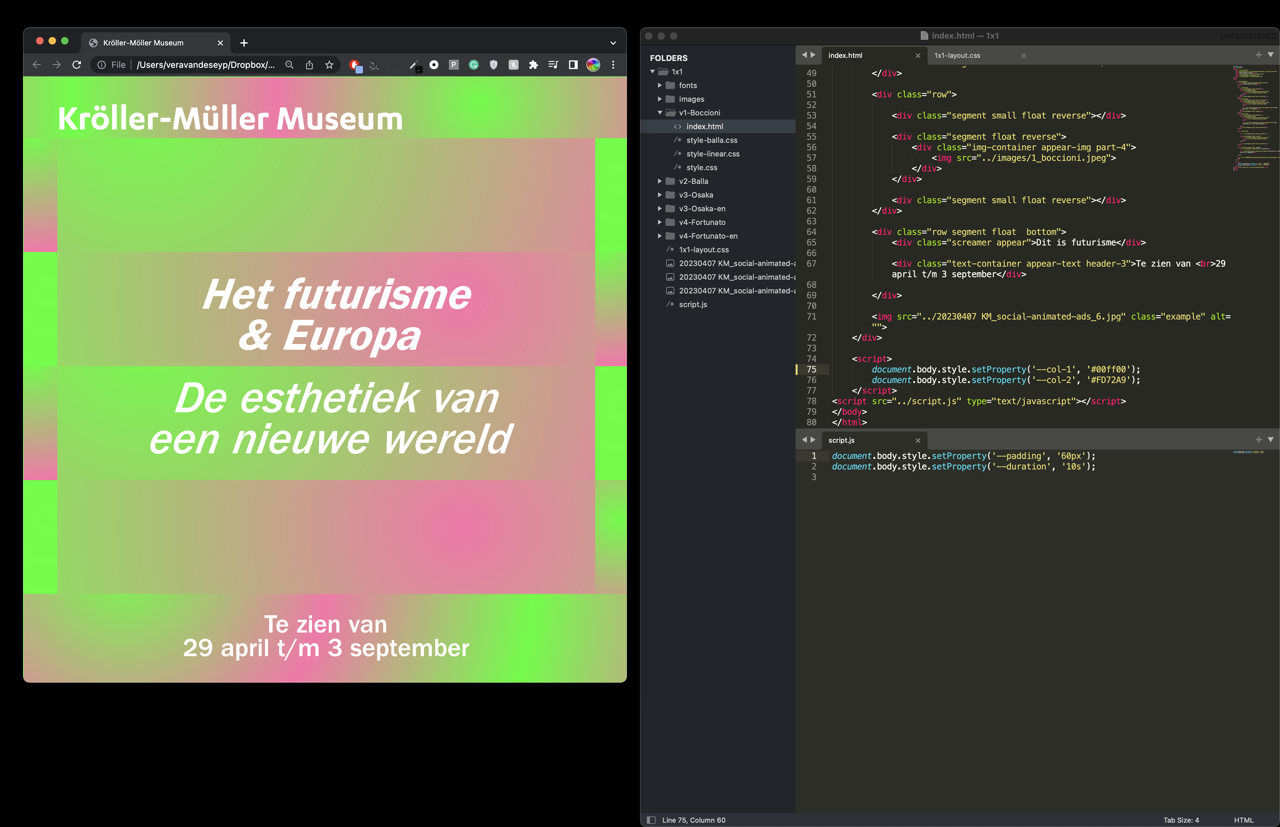This screenshot has height=827, width=1280.
Task: Open the Chrome Extensions puzzle icon
Action: [x=533, y=65]
